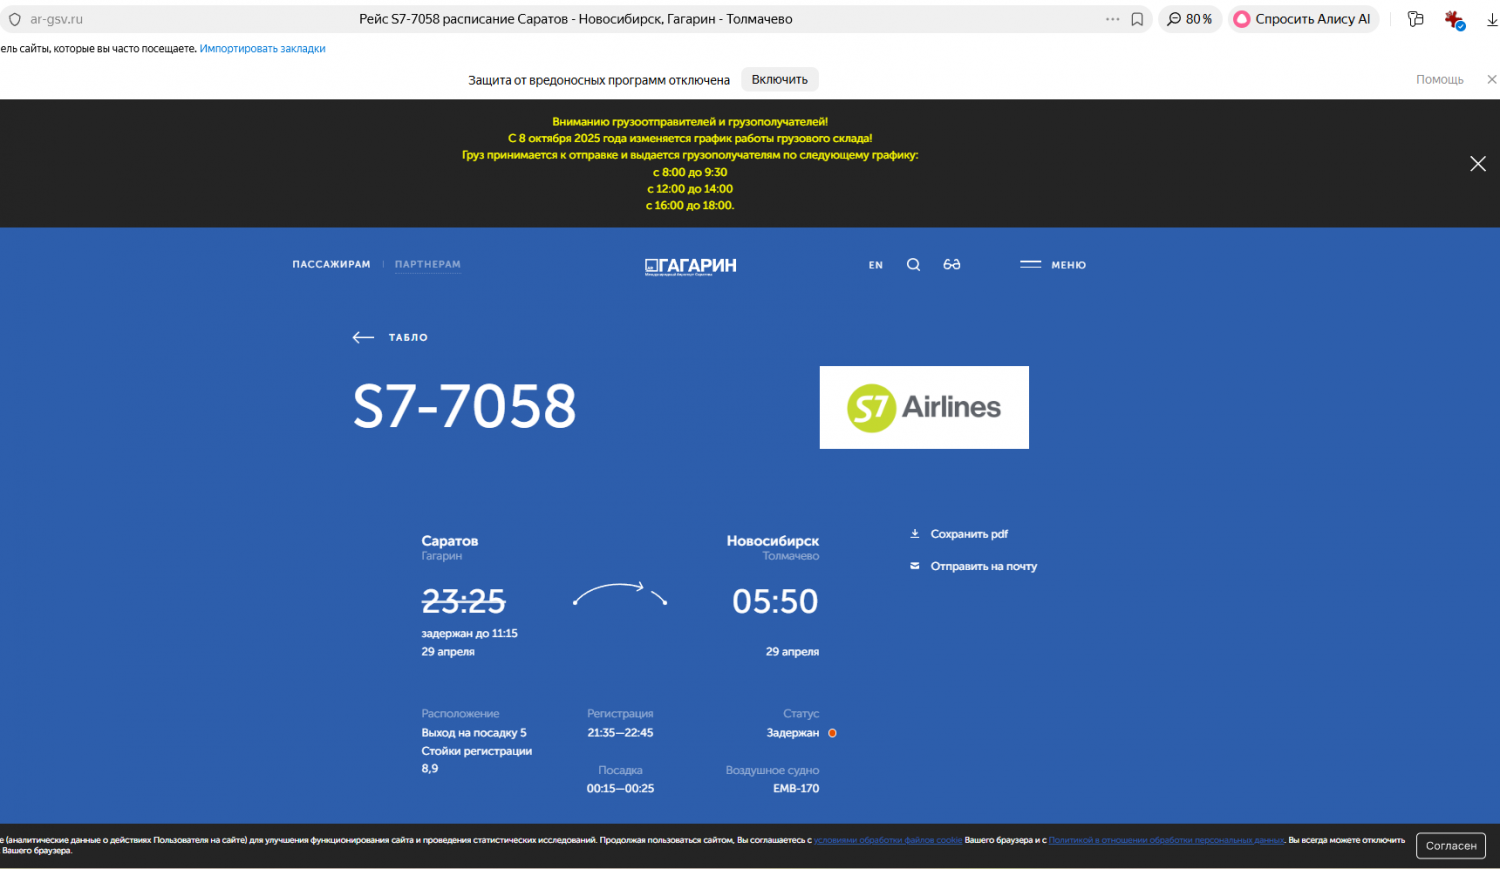Close the black cargo notice banner

coord(1477,164)
